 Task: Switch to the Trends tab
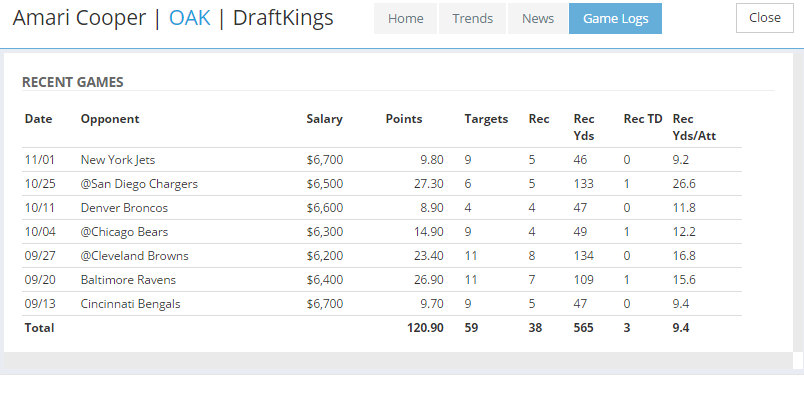pyautogui.click(x=472, y=18)
